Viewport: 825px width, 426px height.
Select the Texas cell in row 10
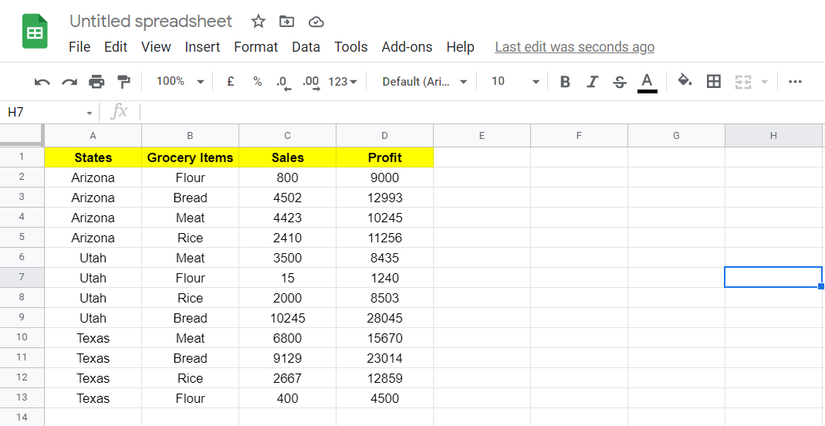pos(93,338)
